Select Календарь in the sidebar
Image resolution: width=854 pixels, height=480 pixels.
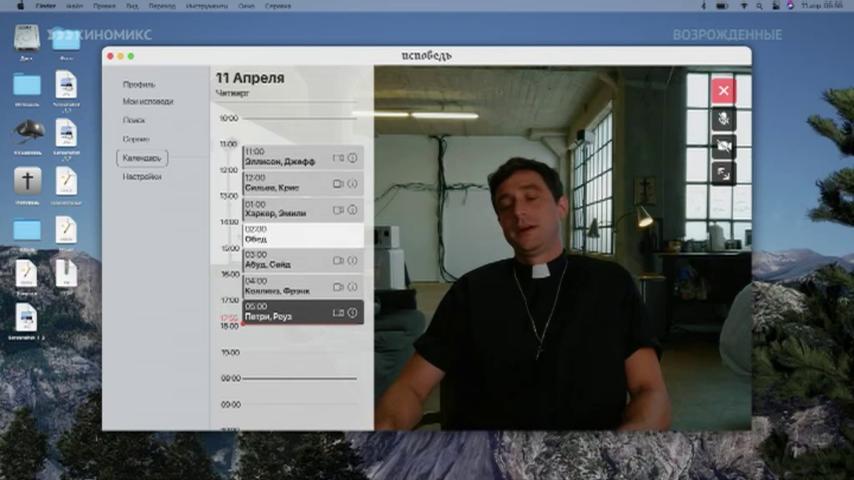pyautogui.click(x=142, y=158)
